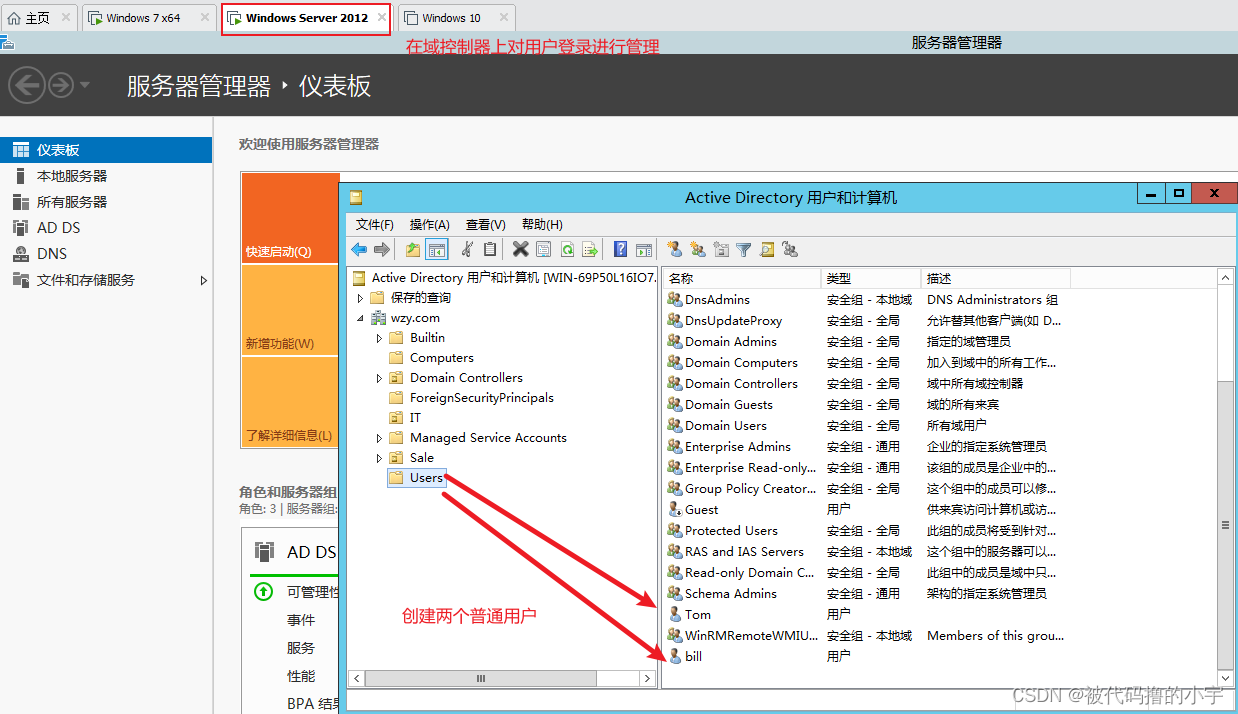Click the Export list icon
The image size is (1238, 714).
point(590,250)
